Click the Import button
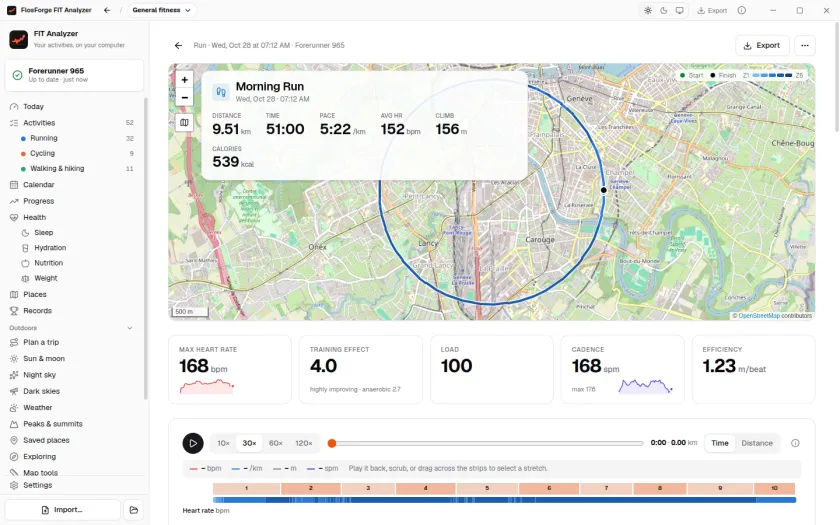This screenshot has width=840, height=525. [x=63, y=510]
